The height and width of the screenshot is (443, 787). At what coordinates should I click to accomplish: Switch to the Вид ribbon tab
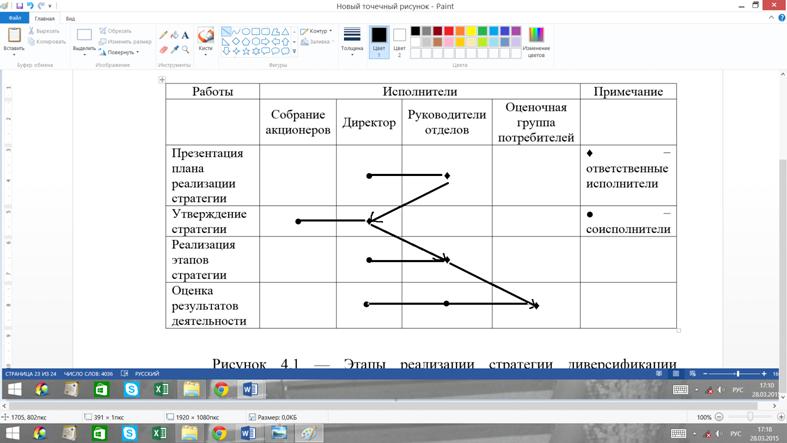point(70,19)
